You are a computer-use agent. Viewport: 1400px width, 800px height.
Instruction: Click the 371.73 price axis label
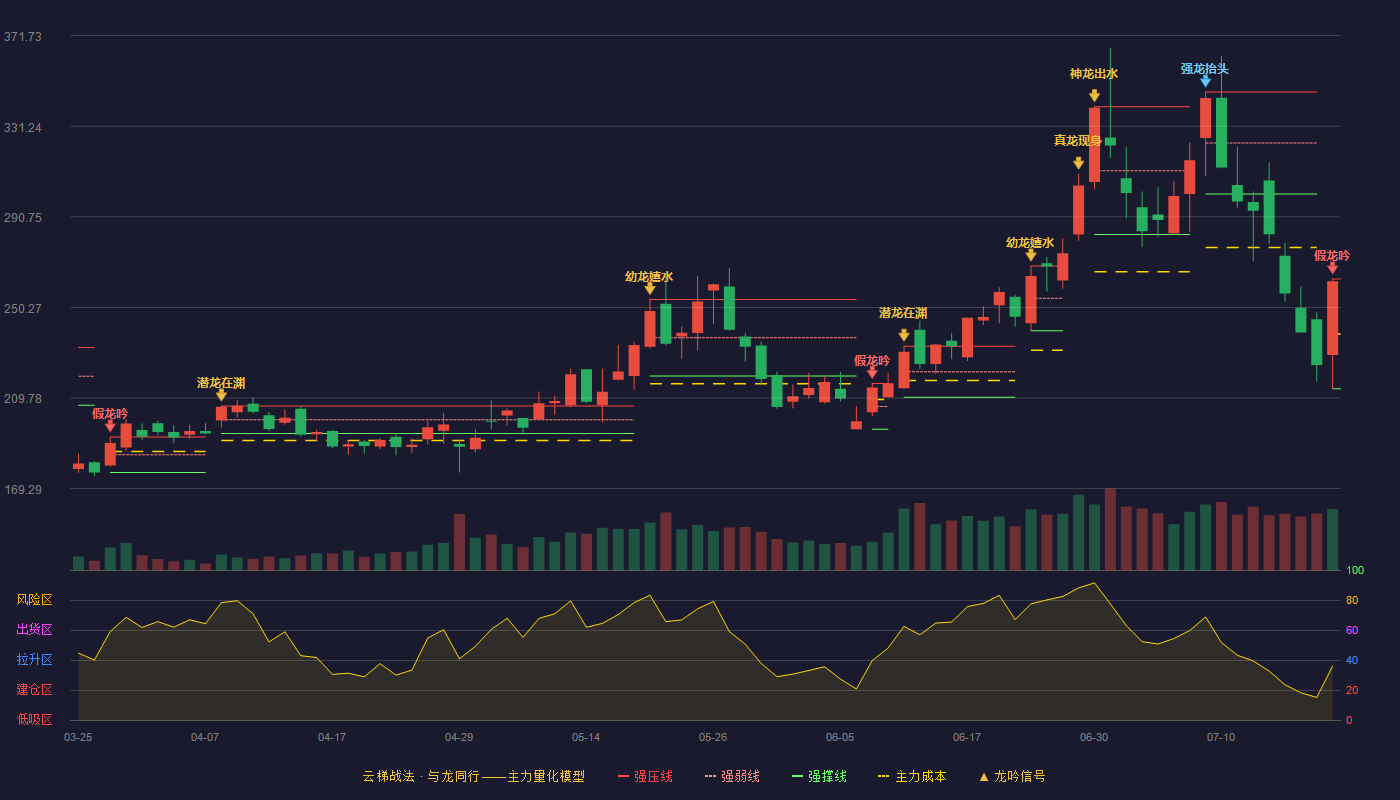point(23,36)
